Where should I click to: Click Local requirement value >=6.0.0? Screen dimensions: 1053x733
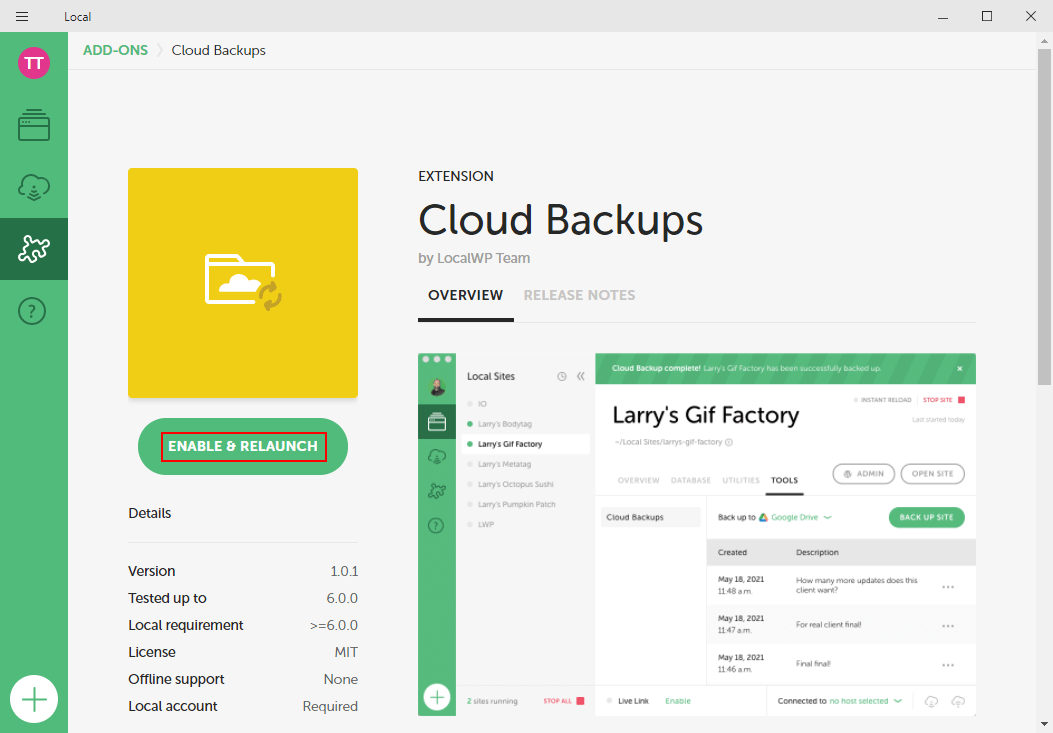pyautogui.click(x=334, y=625)
